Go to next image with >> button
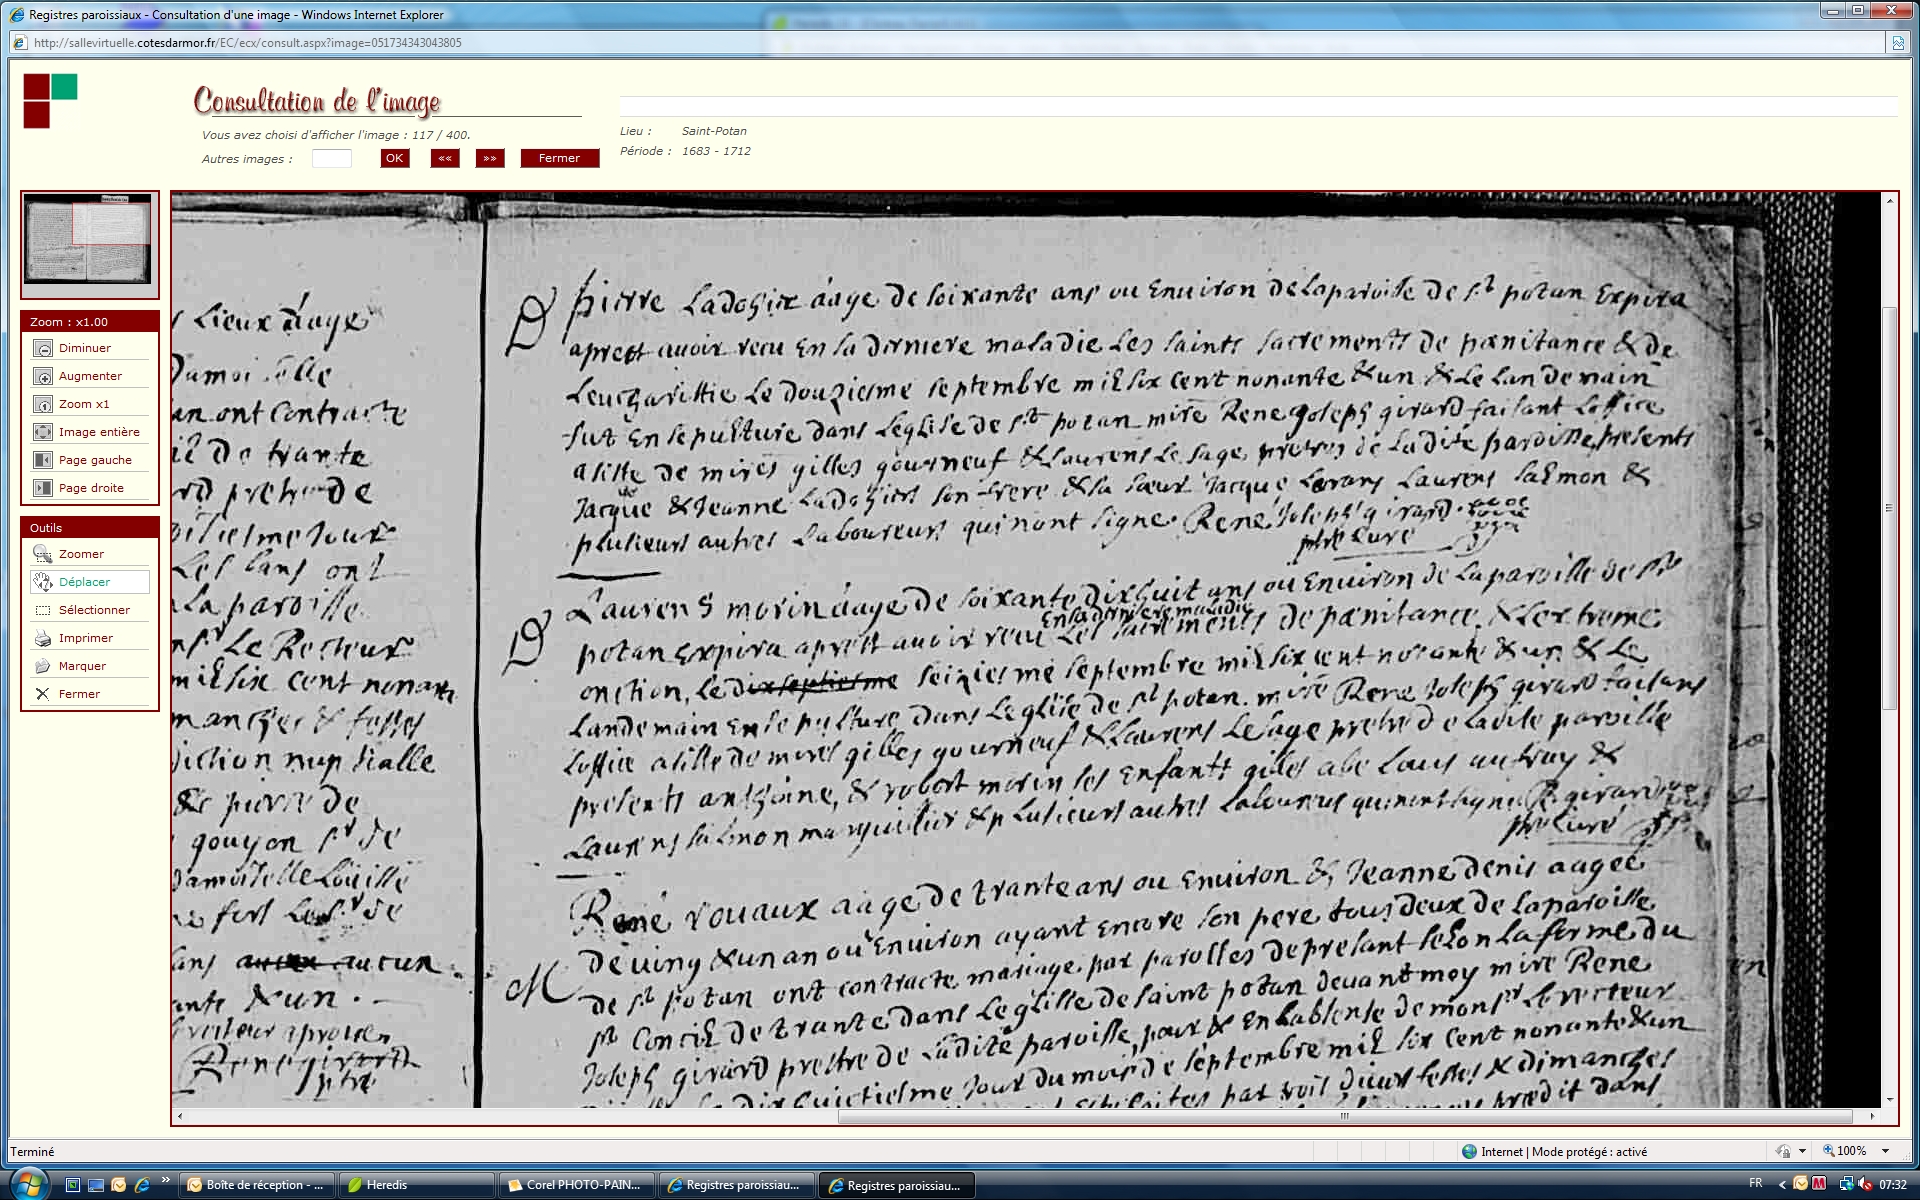 [489, 158]
